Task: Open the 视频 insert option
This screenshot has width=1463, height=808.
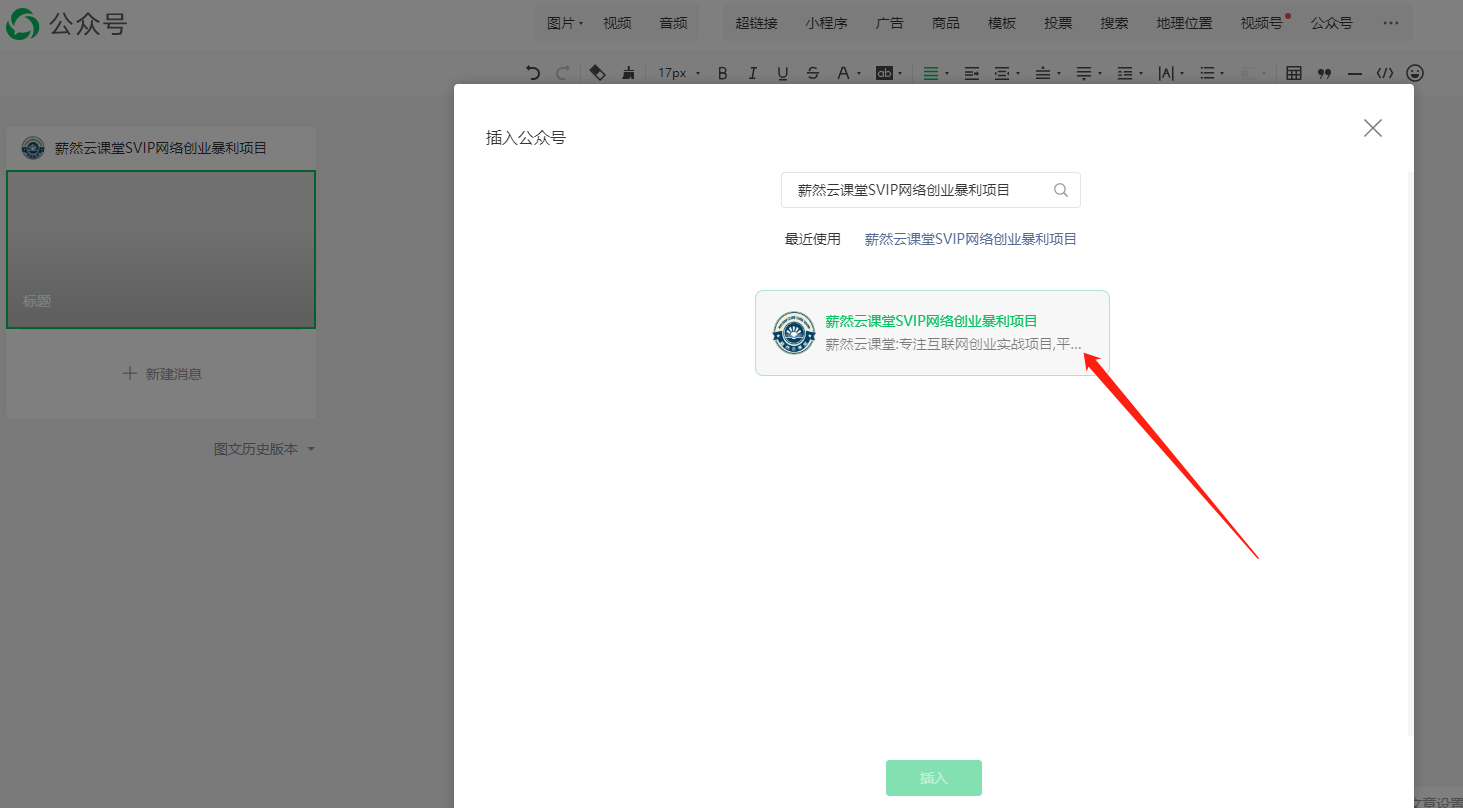Action: [x=617, y=23]
